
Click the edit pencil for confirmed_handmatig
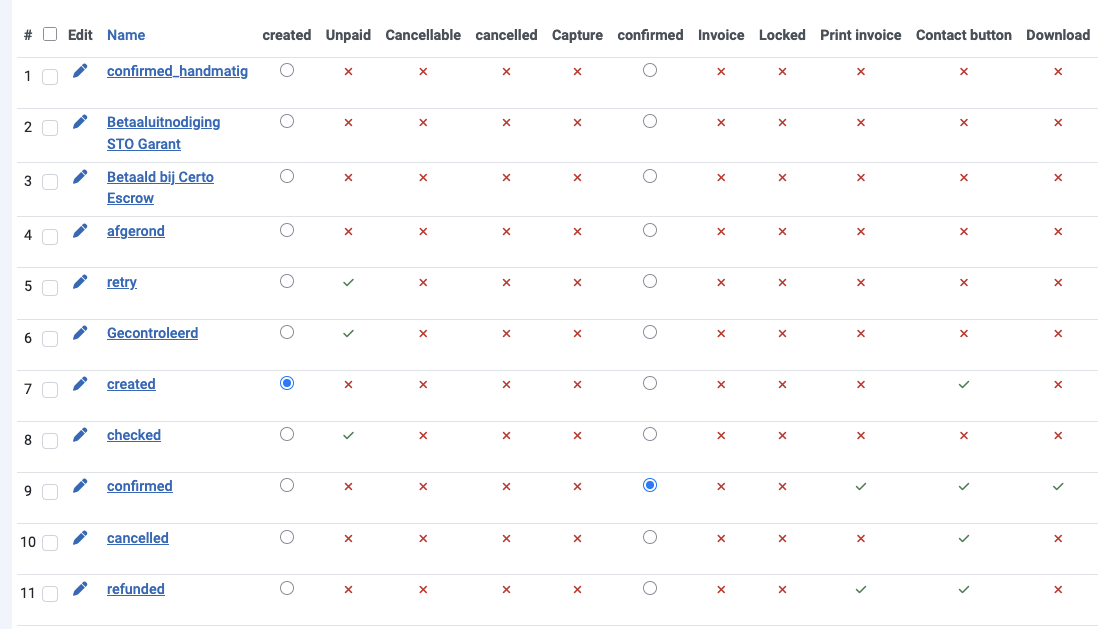[80, 71]
